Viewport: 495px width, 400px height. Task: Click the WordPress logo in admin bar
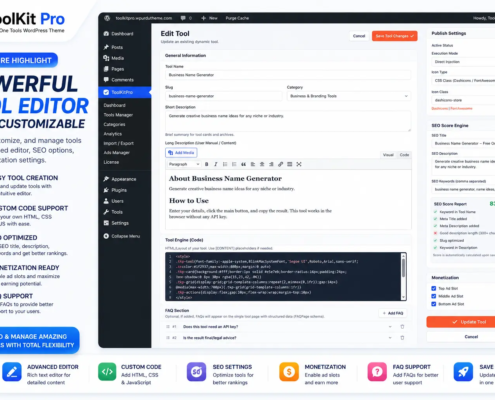[107, 18]
